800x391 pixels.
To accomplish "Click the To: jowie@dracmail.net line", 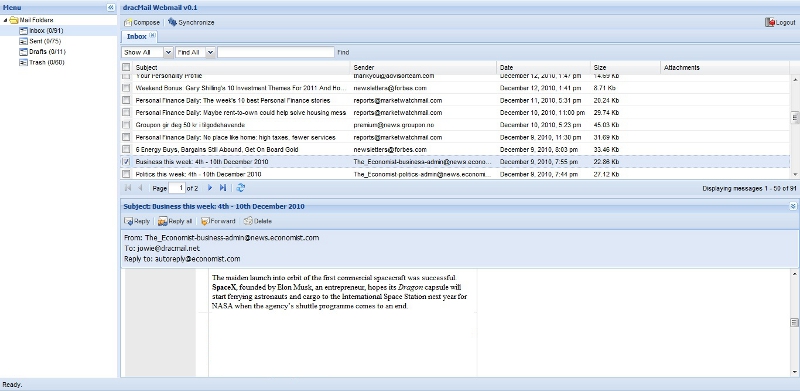I will coord(162,248).
